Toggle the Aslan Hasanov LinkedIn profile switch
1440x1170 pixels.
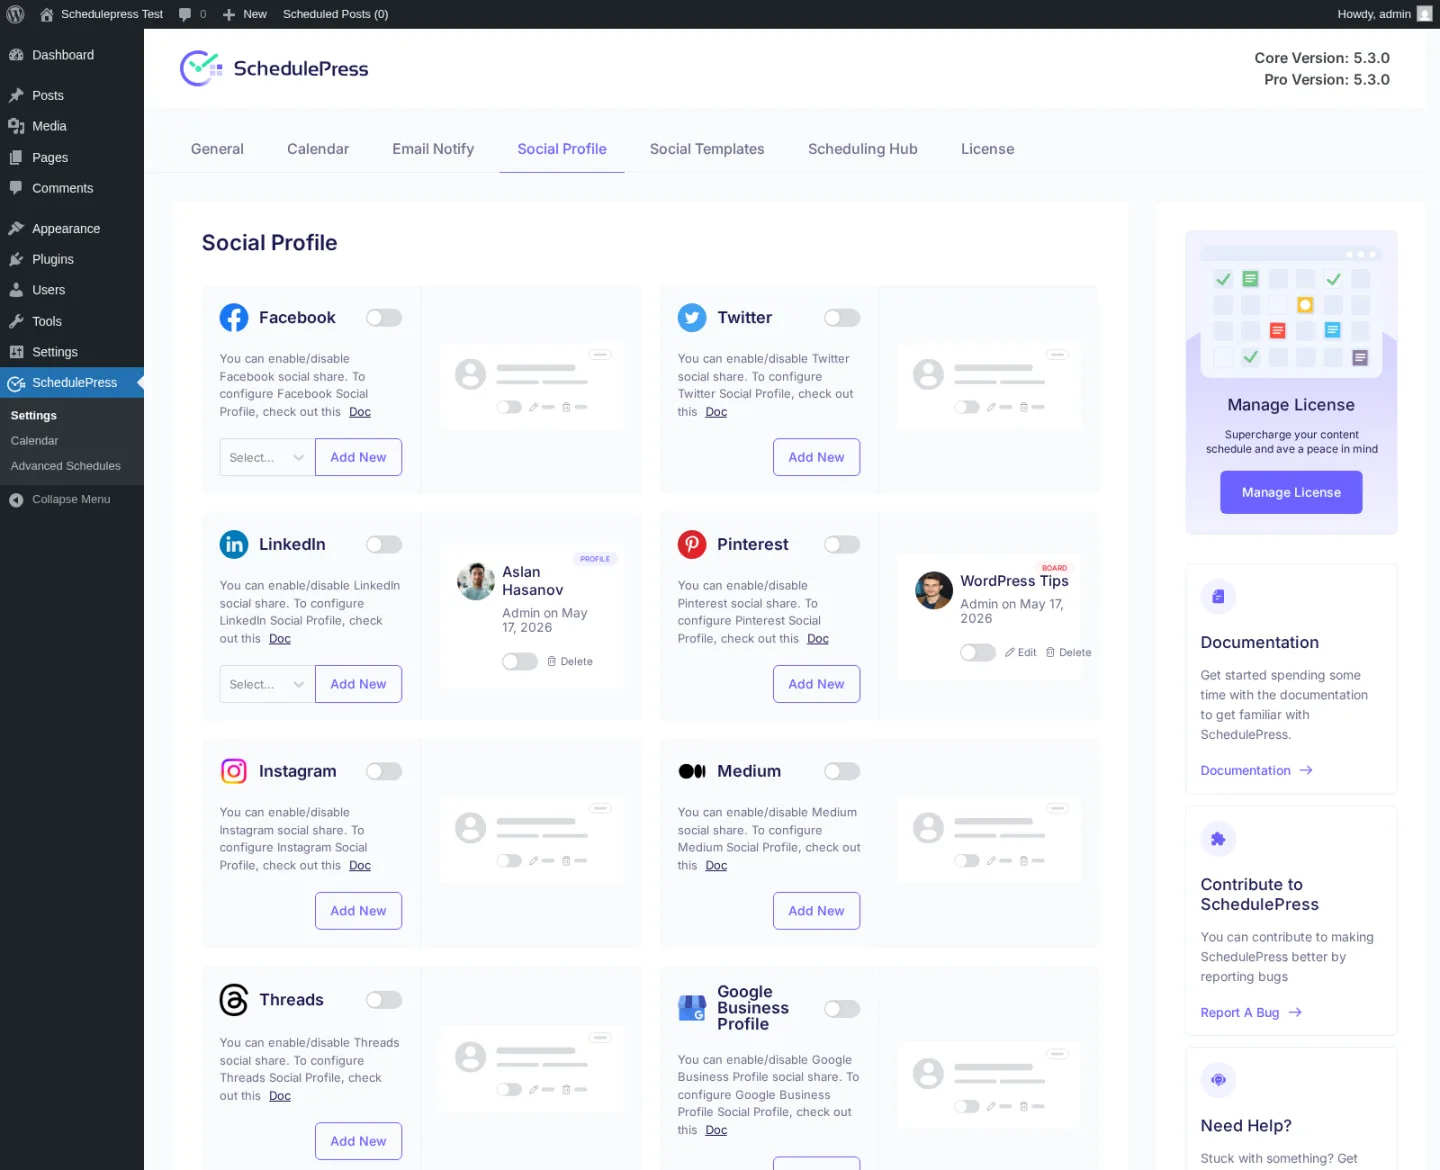click(520, 662)
